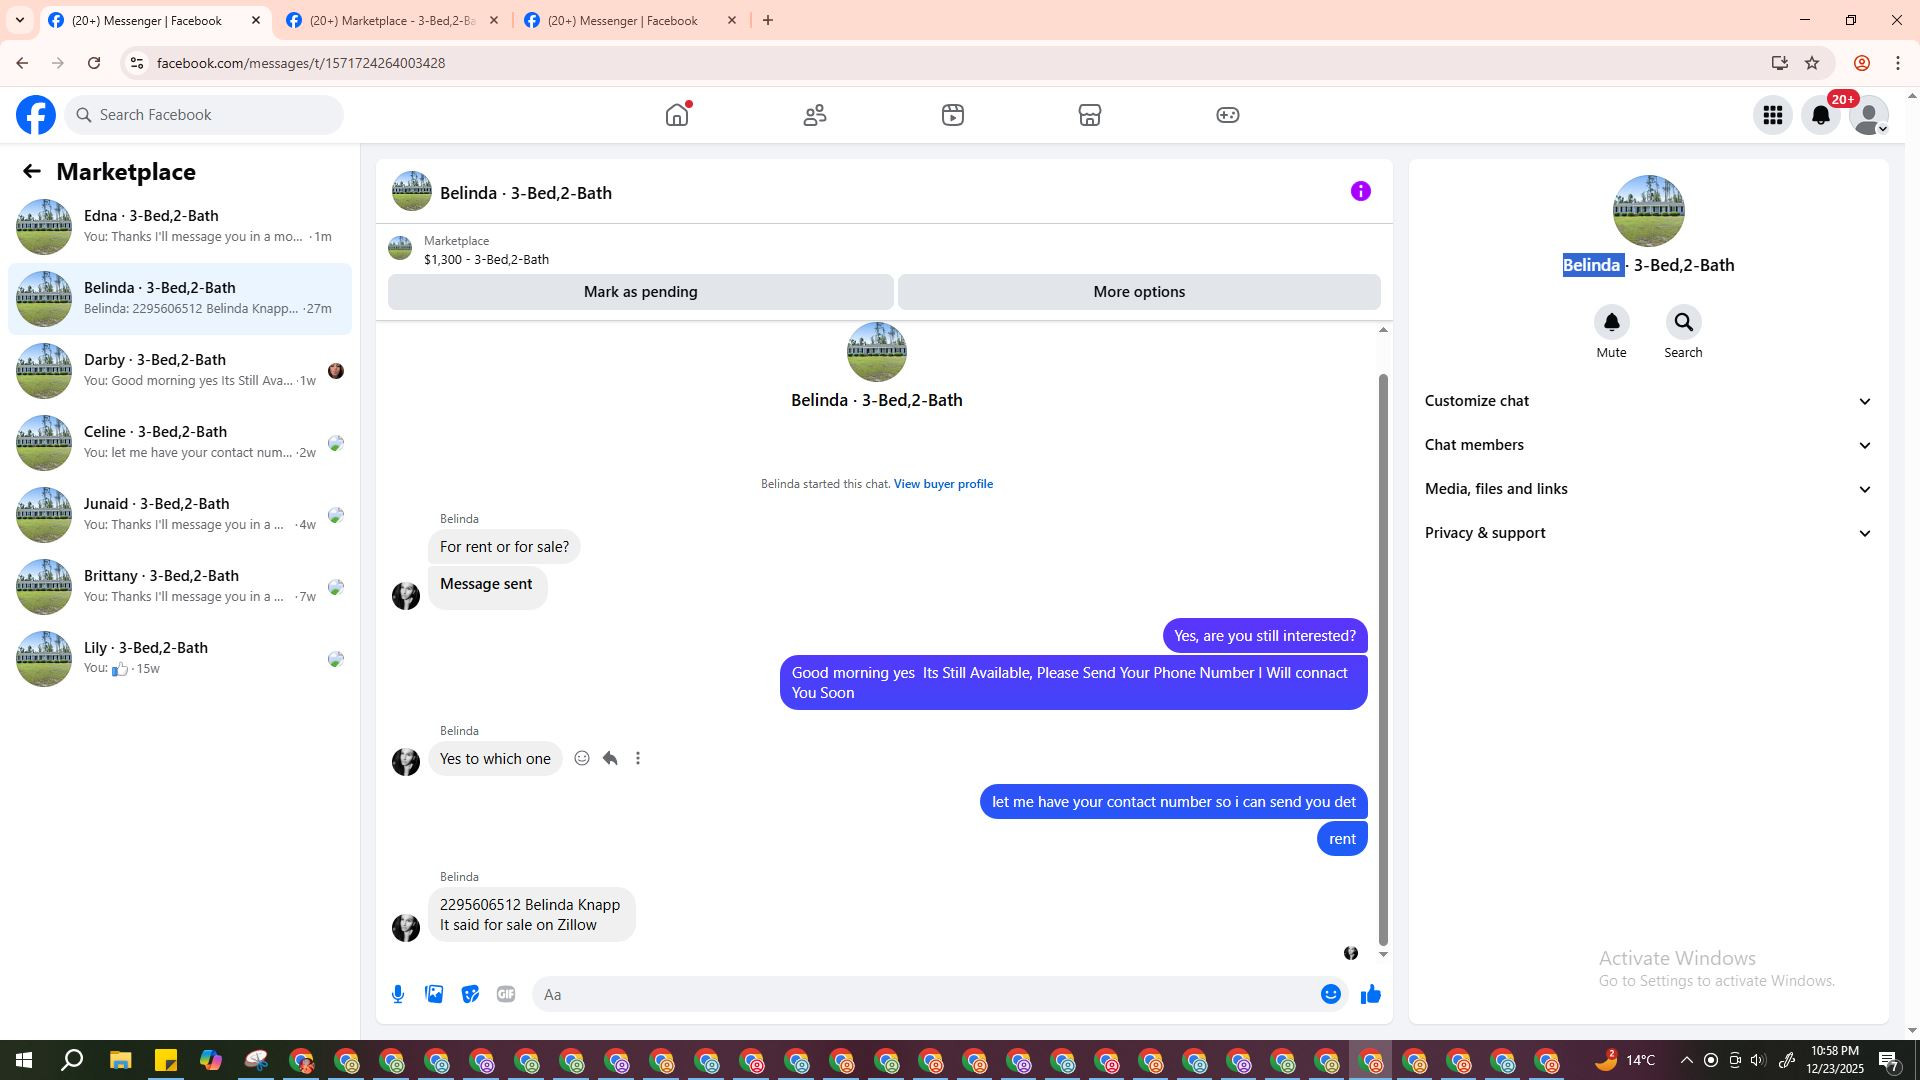This screenshot has height=1080, width=1920.
Task: Open the Edna 3-Bed,2-Bath conversation
Action: (x=180, y=226)
